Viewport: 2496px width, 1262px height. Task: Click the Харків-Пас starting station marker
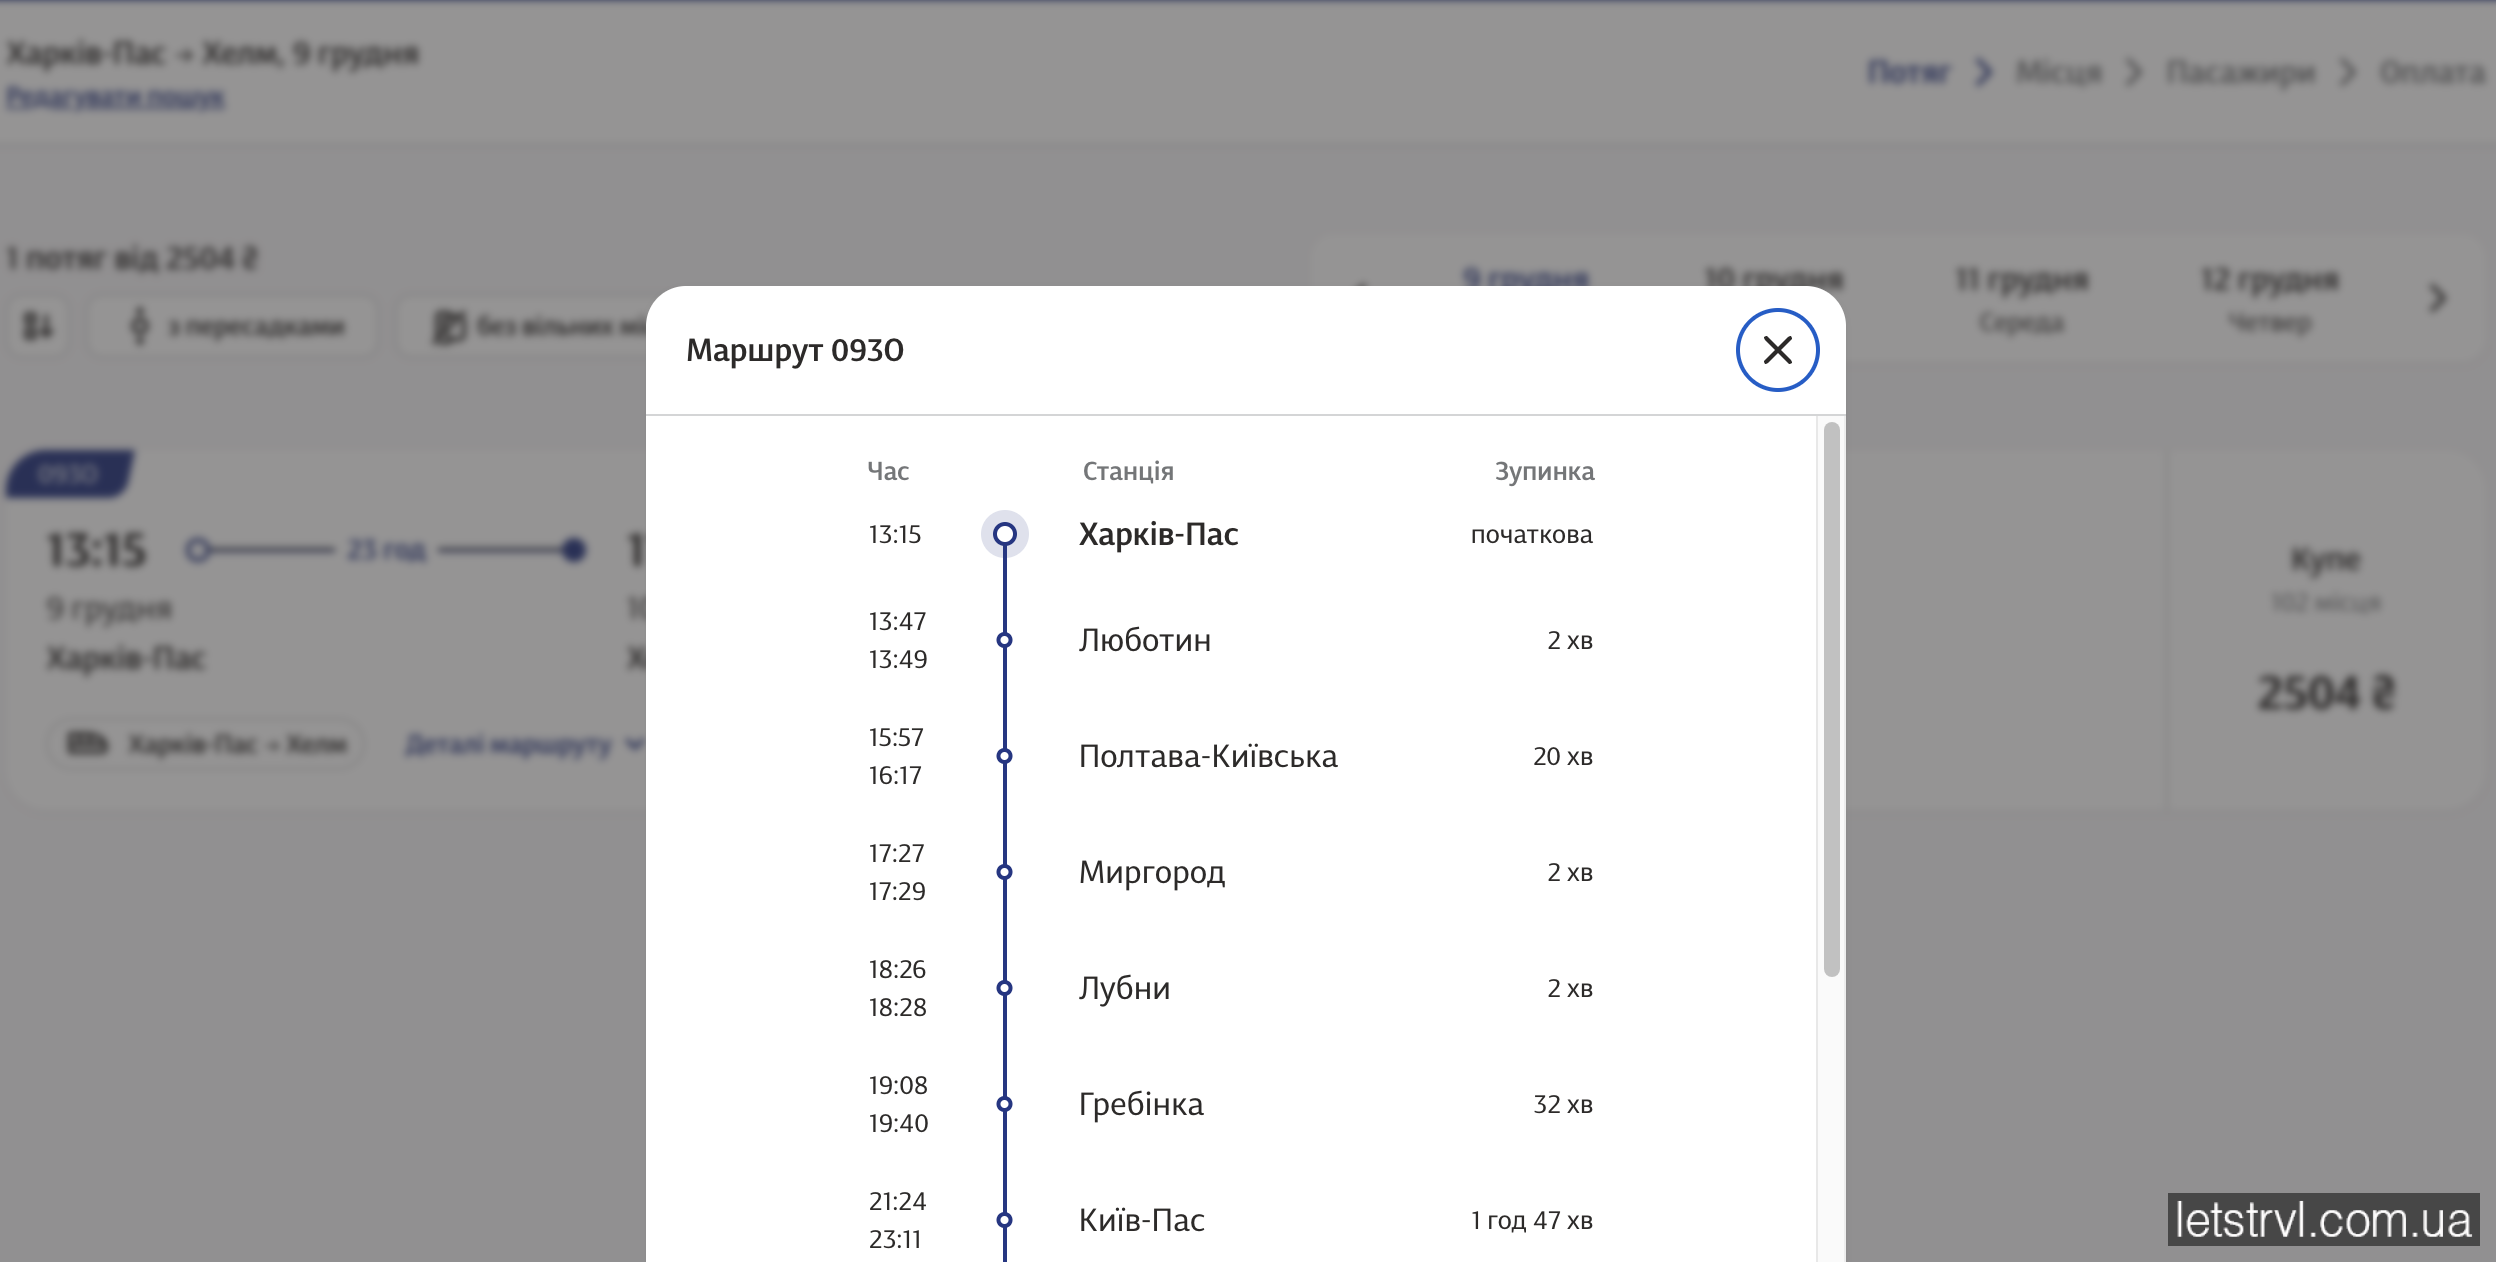[x=1004, y=534]
